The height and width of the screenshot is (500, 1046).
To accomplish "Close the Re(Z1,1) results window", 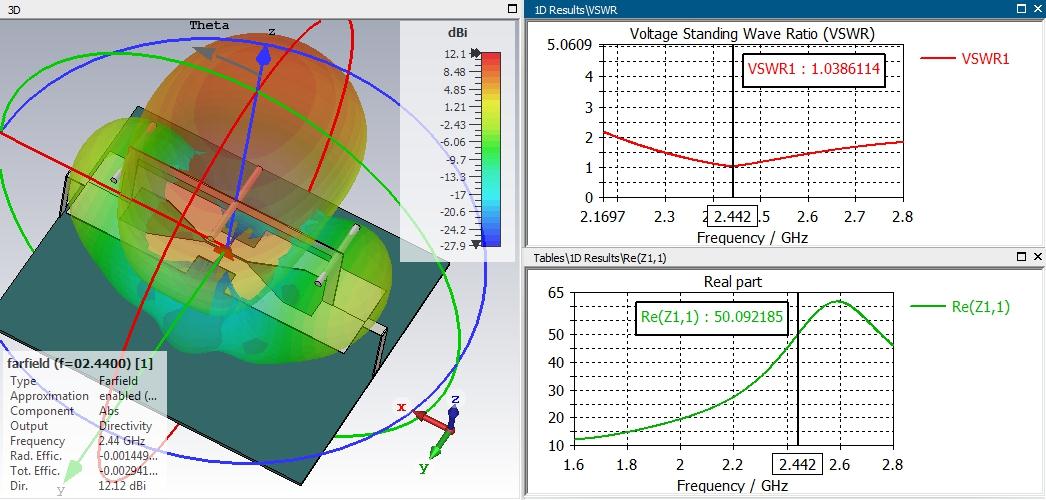I will click(x=1037, y=257).
